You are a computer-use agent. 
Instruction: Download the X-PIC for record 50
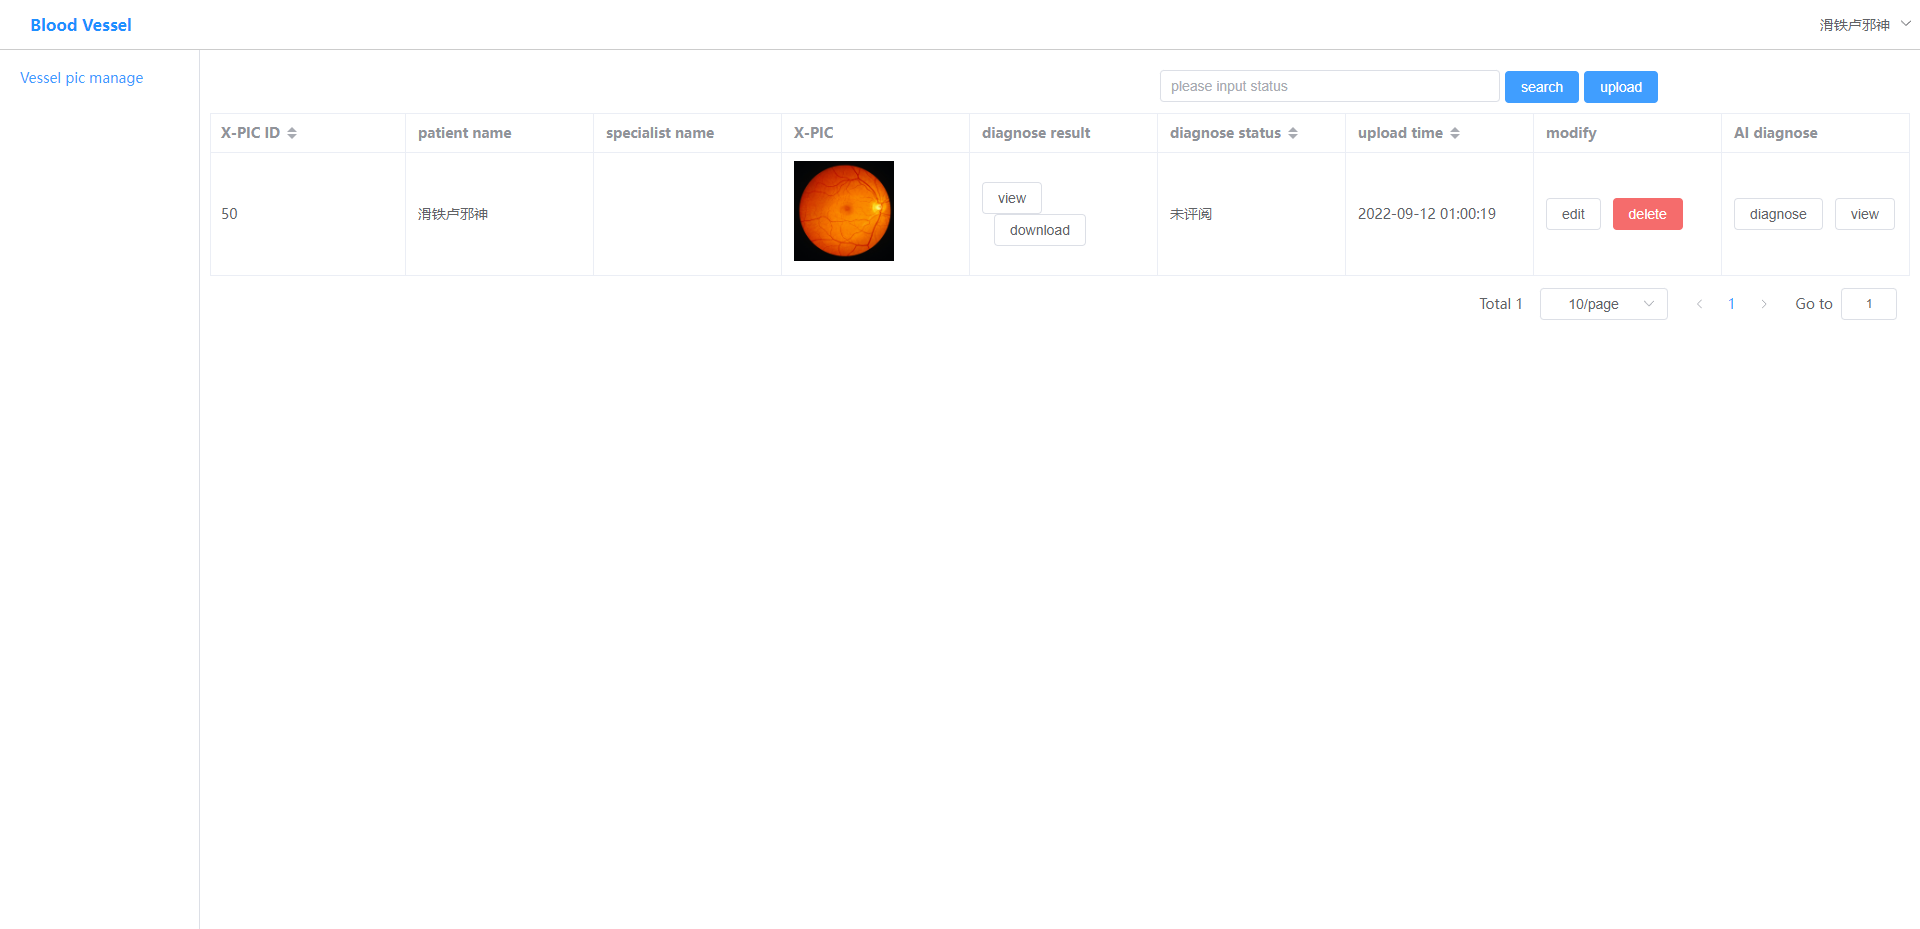[x=1039, y=230]
